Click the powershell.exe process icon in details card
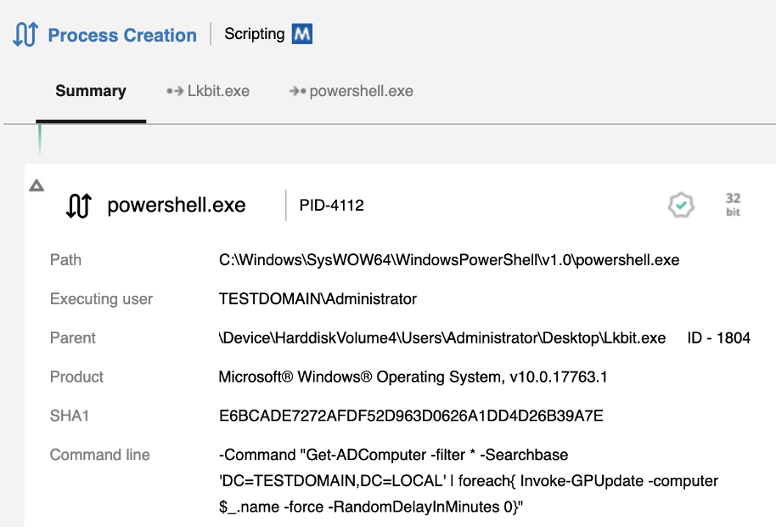 78,206
